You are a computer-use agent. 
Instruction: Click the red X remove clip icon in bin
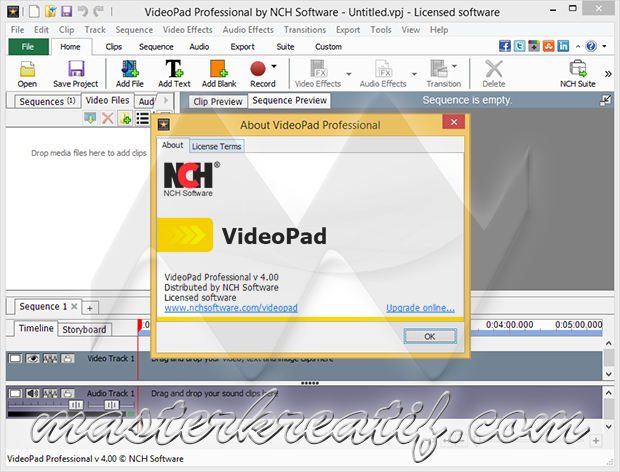pos(108,118)
